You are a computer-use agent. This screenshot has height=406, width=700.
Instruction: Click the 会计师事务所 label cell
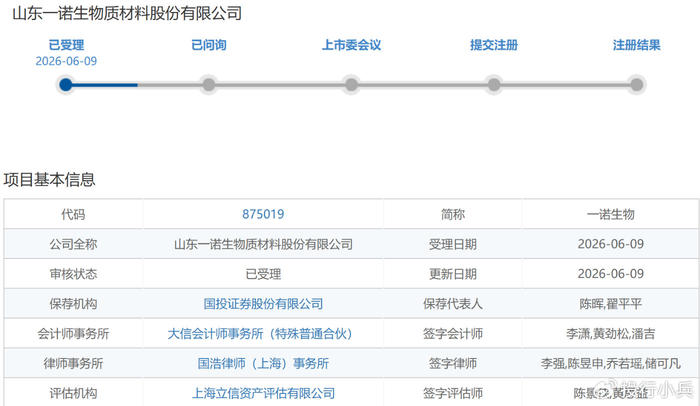pos(73,334)
